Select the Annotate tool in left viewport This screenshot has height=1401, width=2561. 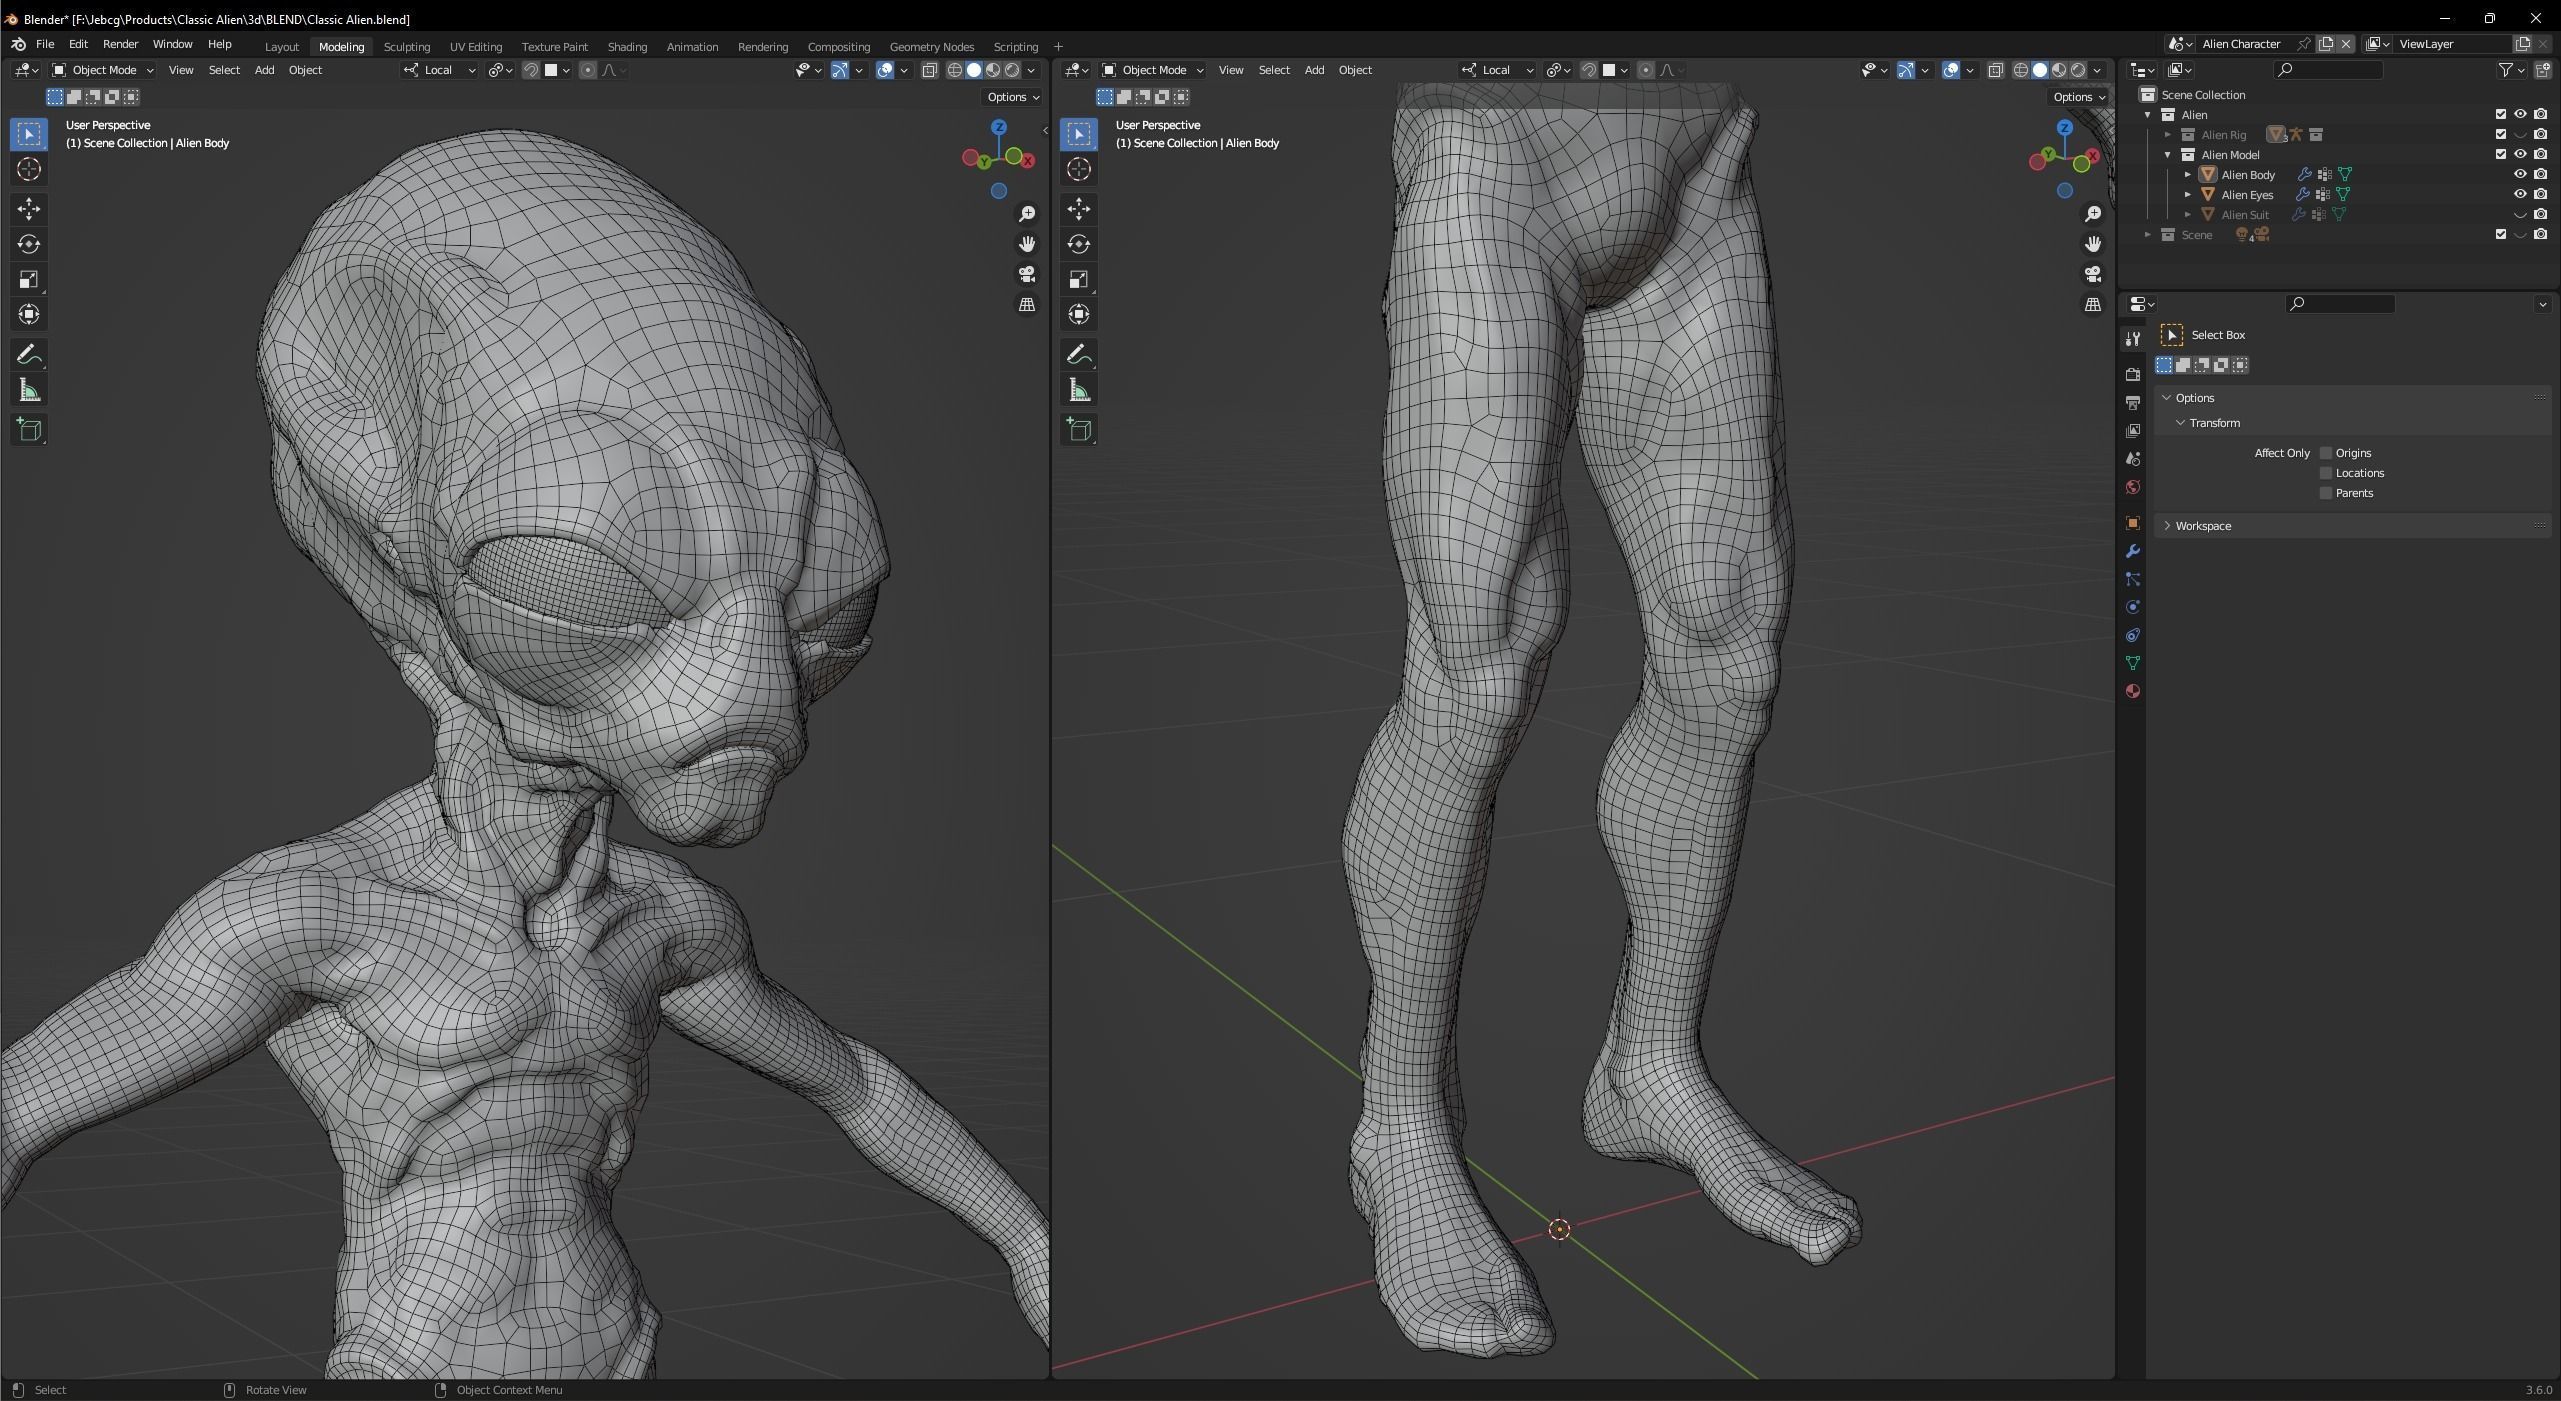tap(29, 354)
